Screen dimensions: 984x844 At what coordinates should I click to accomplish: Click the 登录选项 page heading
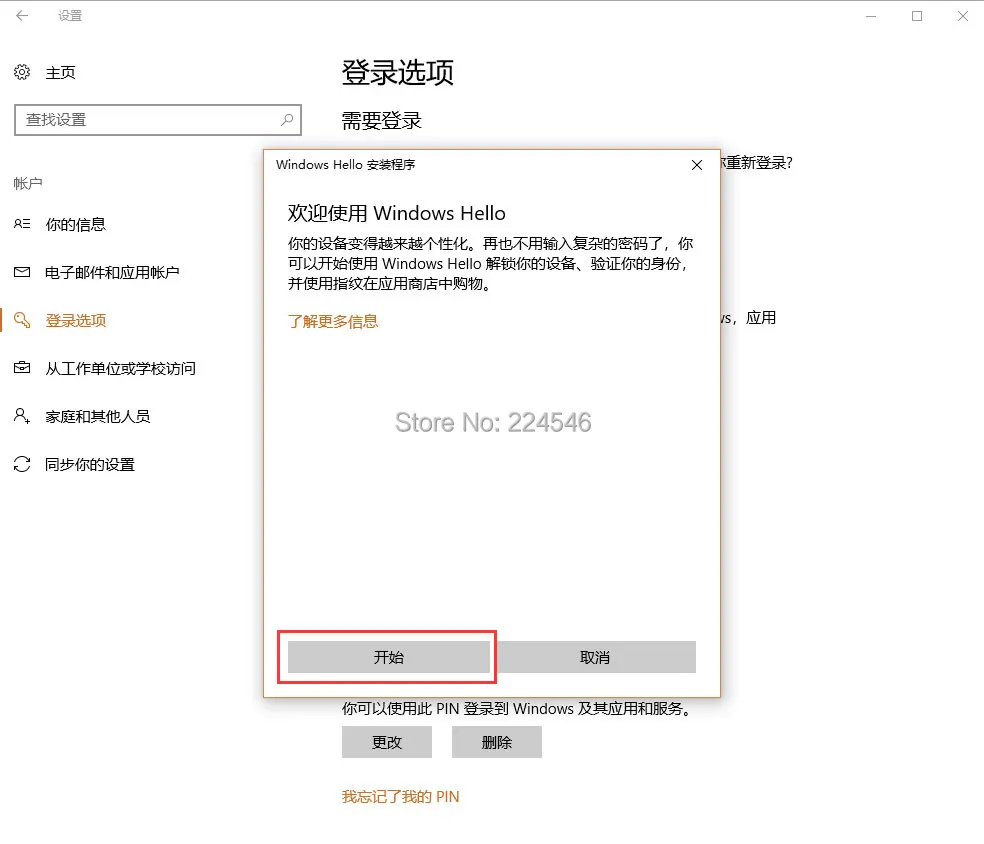coord(397,72)
